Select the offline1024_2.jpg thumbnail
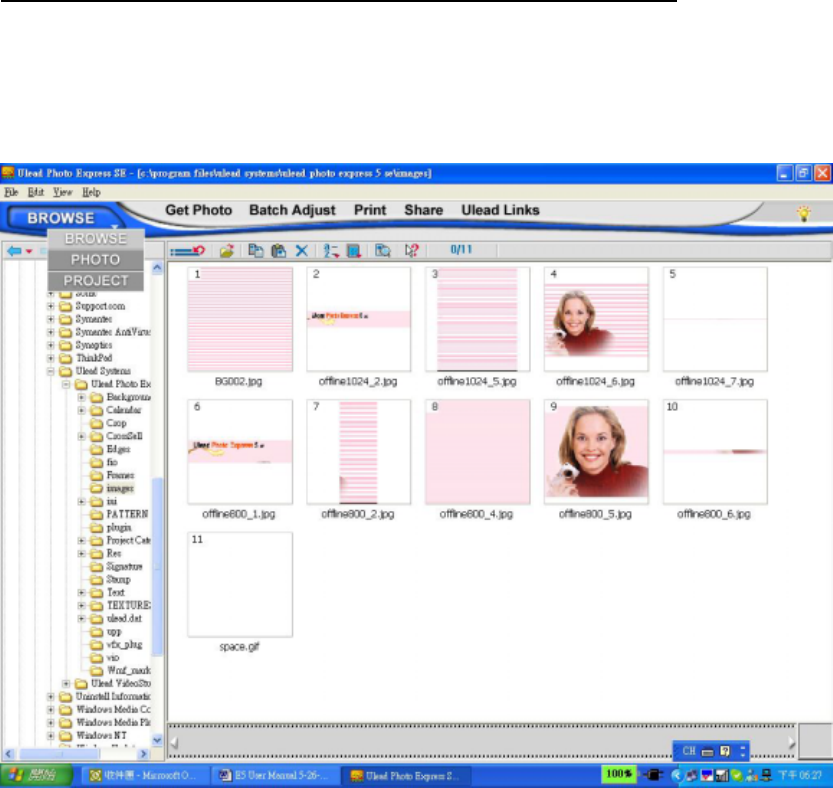The height and width of the screenshot is (788, 833). (x=359, y=319)
